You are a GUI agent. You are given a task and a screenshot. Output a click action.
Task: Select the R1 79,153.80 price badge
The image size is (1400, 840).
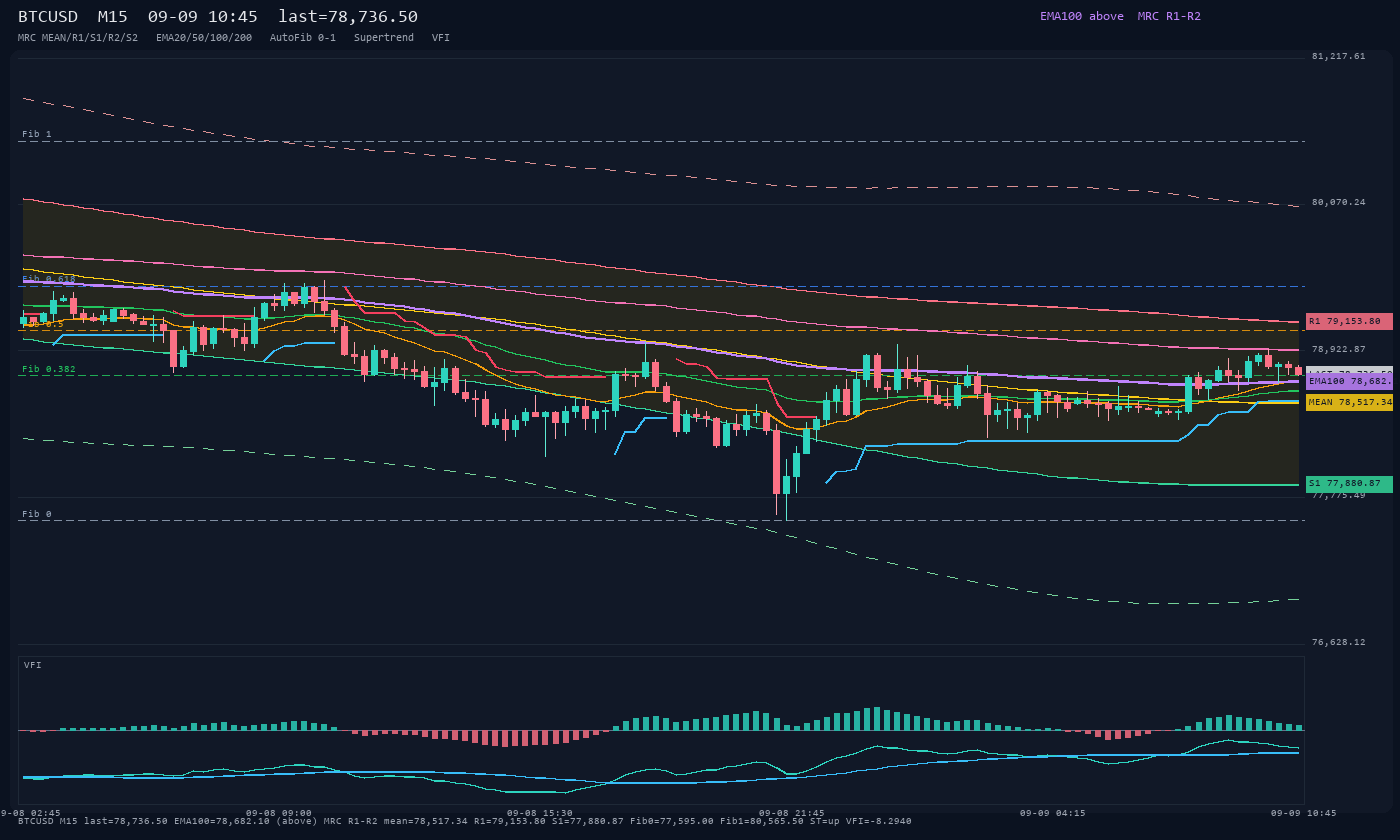click(1349, 321)
